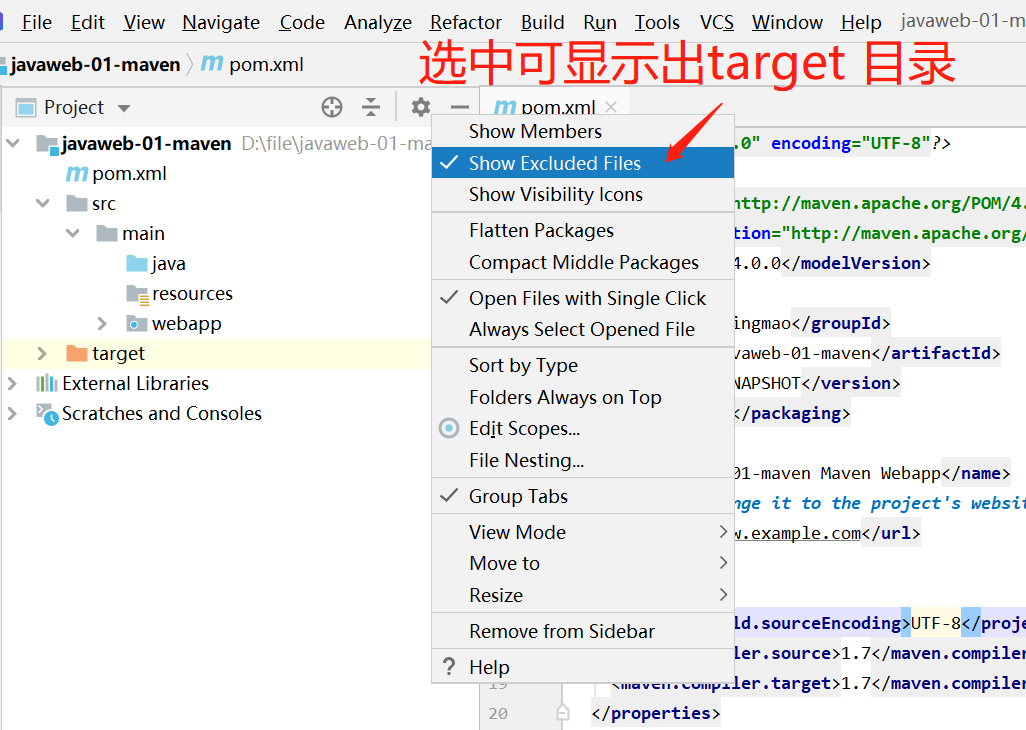Screen dimensions: 1026x730
Task: Open the Project panel gear settings icon
Action: (420, 107)
